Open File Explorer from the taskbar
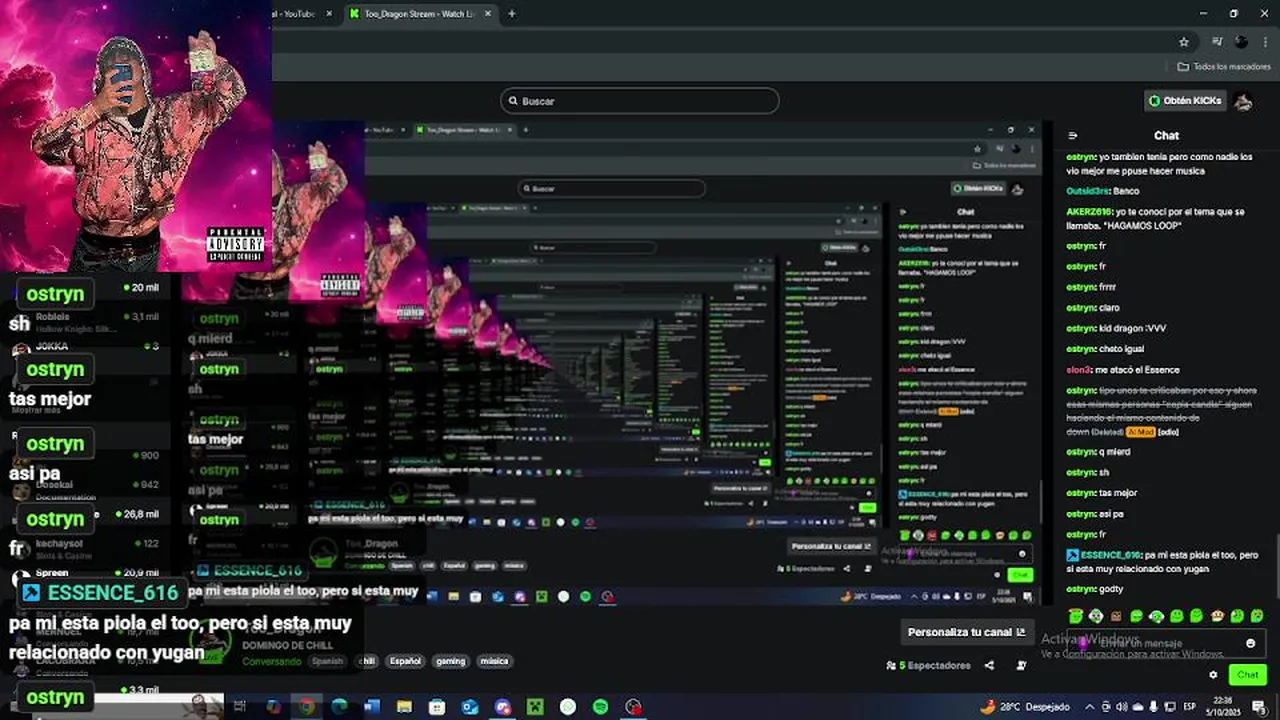Screen dimensions: 1280x720 tap(404, 706)
